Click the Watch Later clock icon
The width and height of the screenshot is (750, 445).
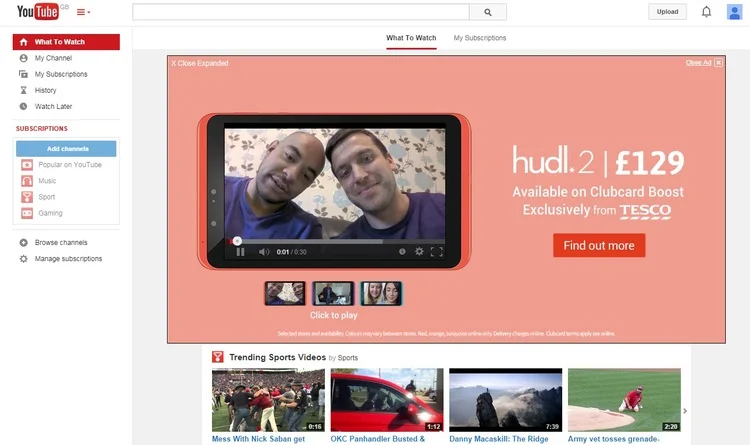click(23, 106)
